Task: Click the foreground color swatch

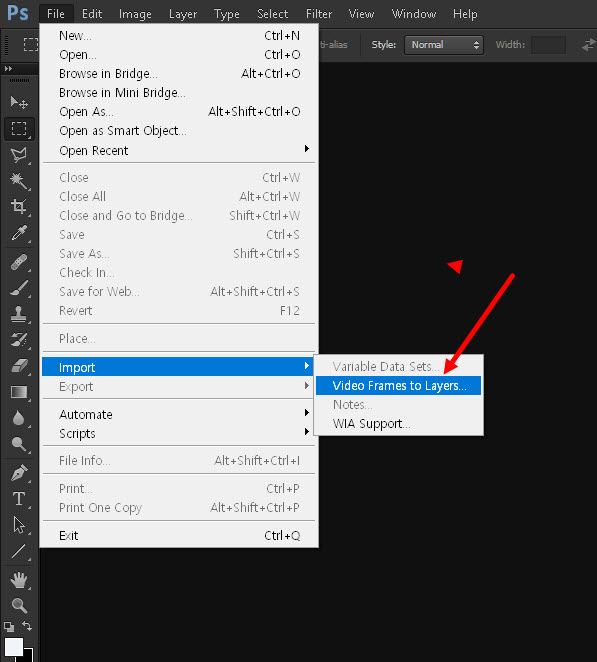Action: click(14, 646)
